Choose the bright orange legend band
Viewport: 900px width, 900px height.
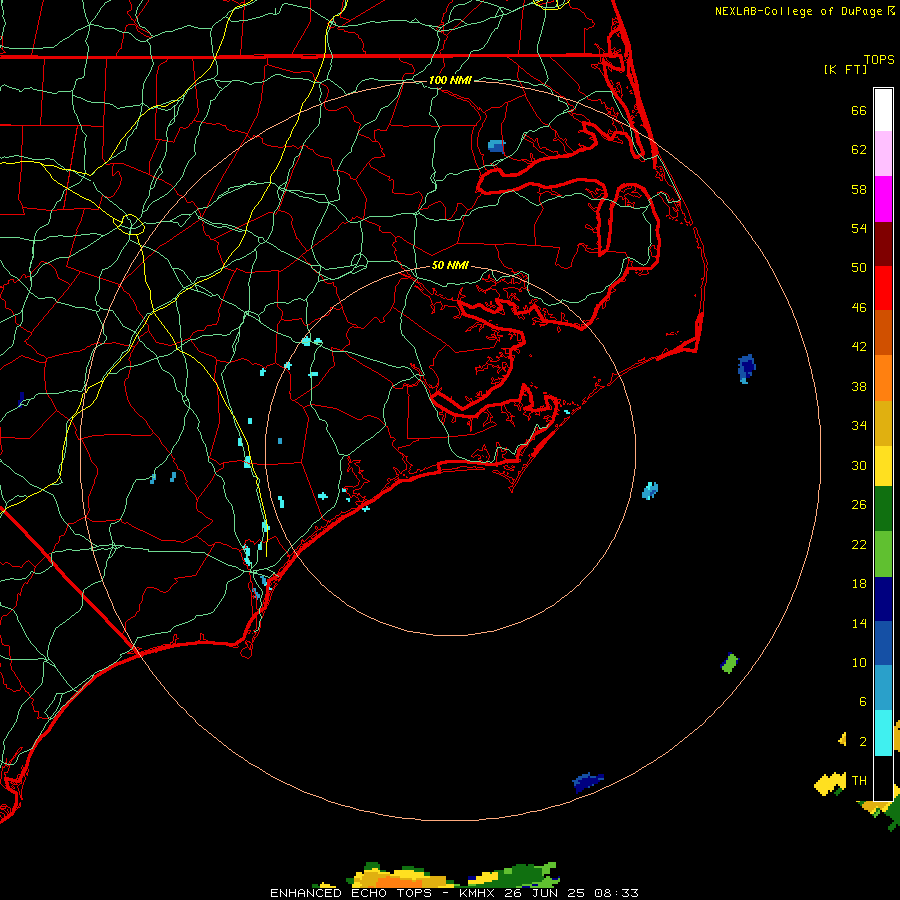tap(883, 378)
